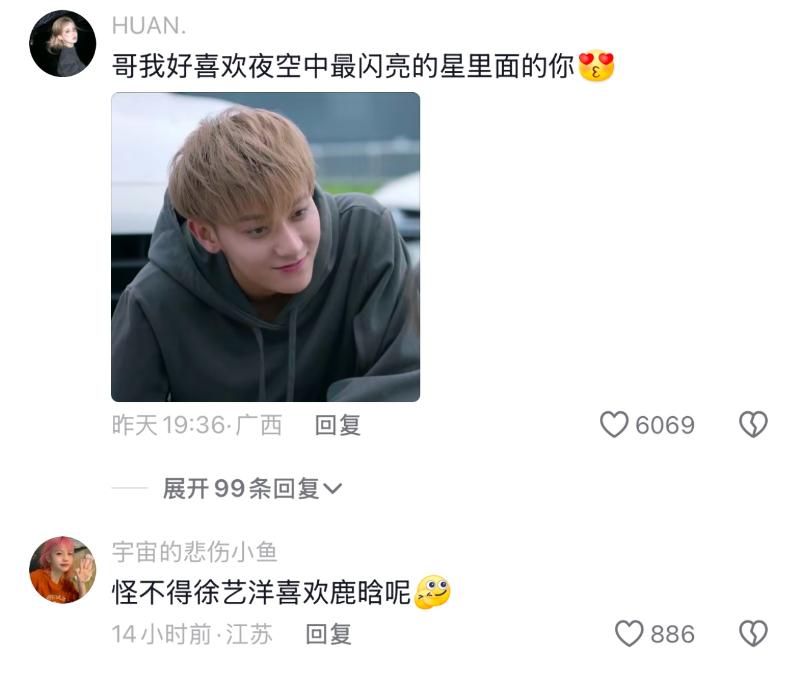Viewport: 800px width, 674px height.
Task: Dislike HUAN.'s comment via broken heart icon
Action: coord(753,425)
